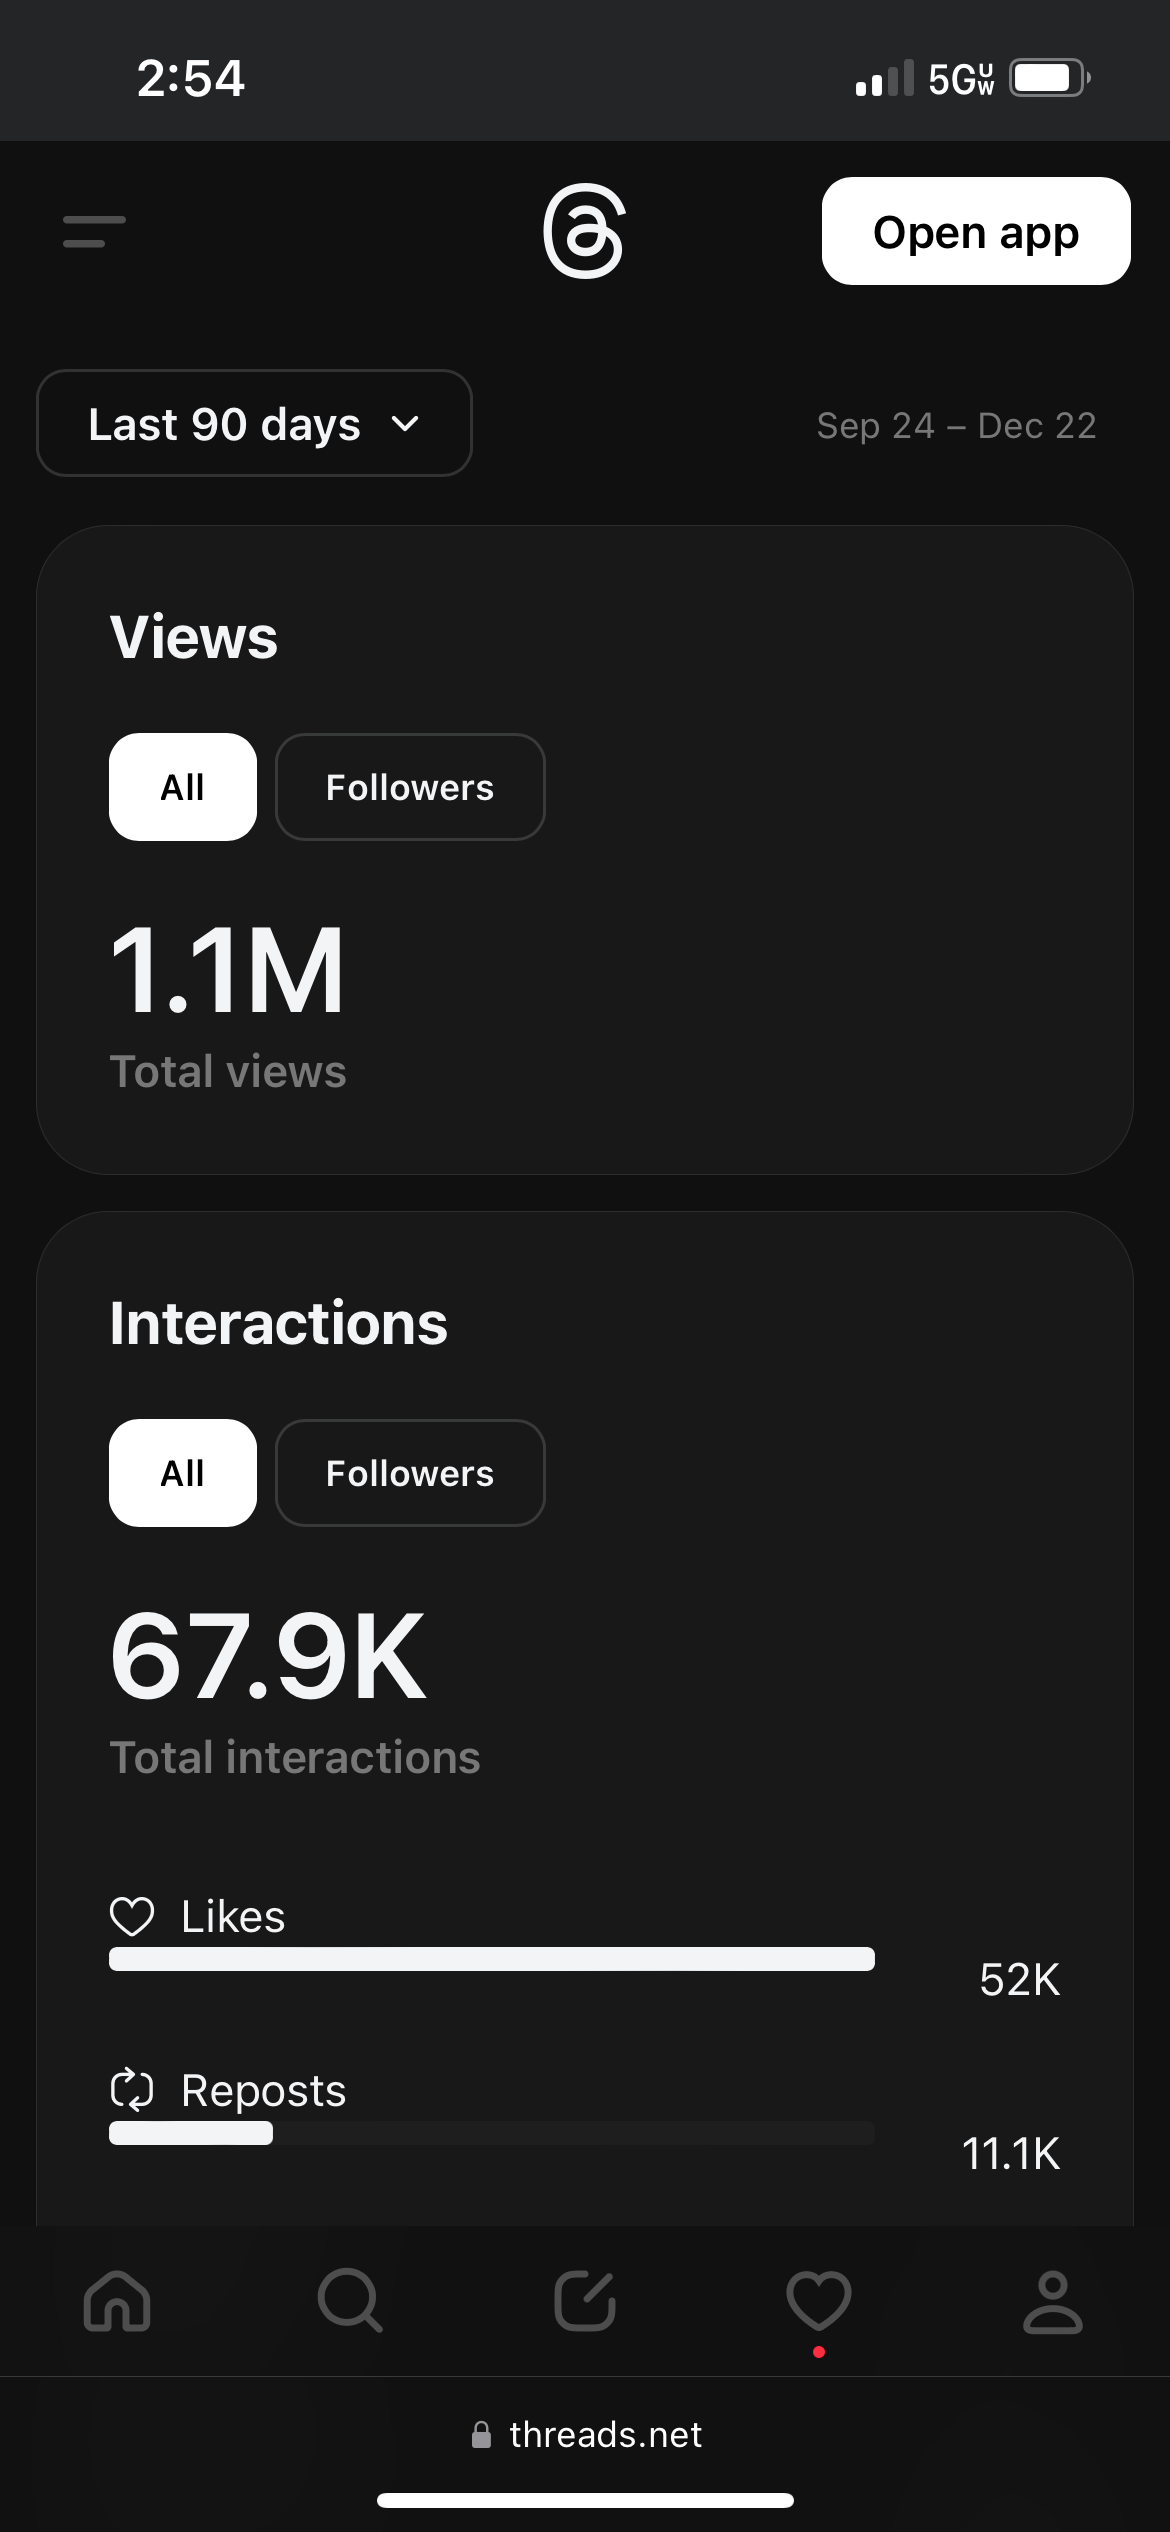Screen dimensions: 1170x2532
Task: Go to the Home feed icon
Action: [x=117, y=2301]
